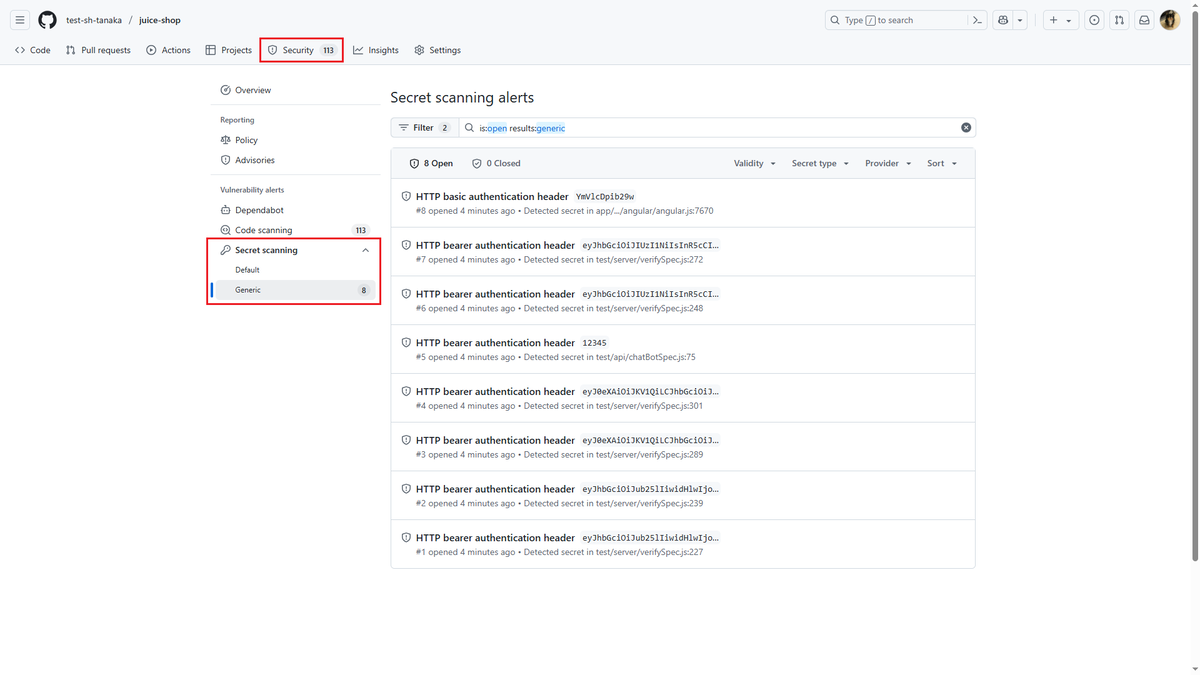
Task: Open the hamburger navigation menu
Action: pyautogui.click(x=20, y=20)
